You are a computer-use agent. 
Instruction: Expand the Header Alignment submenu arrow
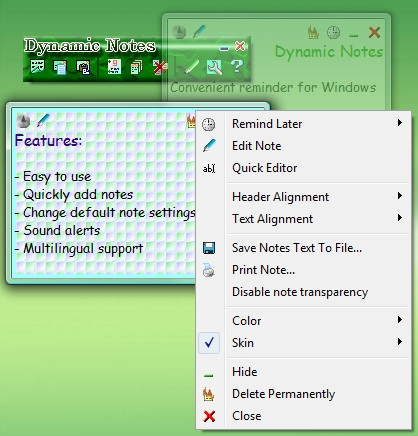pos(400,196)
